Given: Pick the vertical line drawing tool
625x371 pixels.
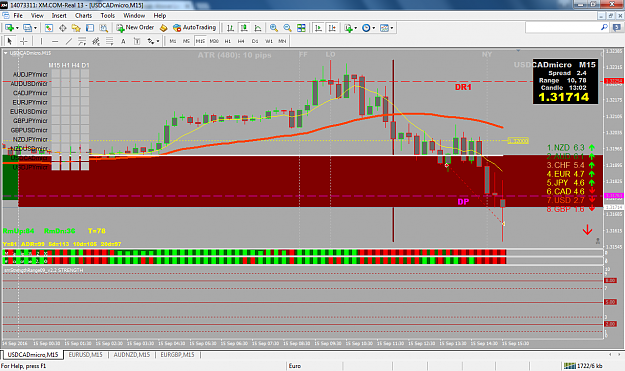Looking at the screenshot, I should tap(41, 41).
